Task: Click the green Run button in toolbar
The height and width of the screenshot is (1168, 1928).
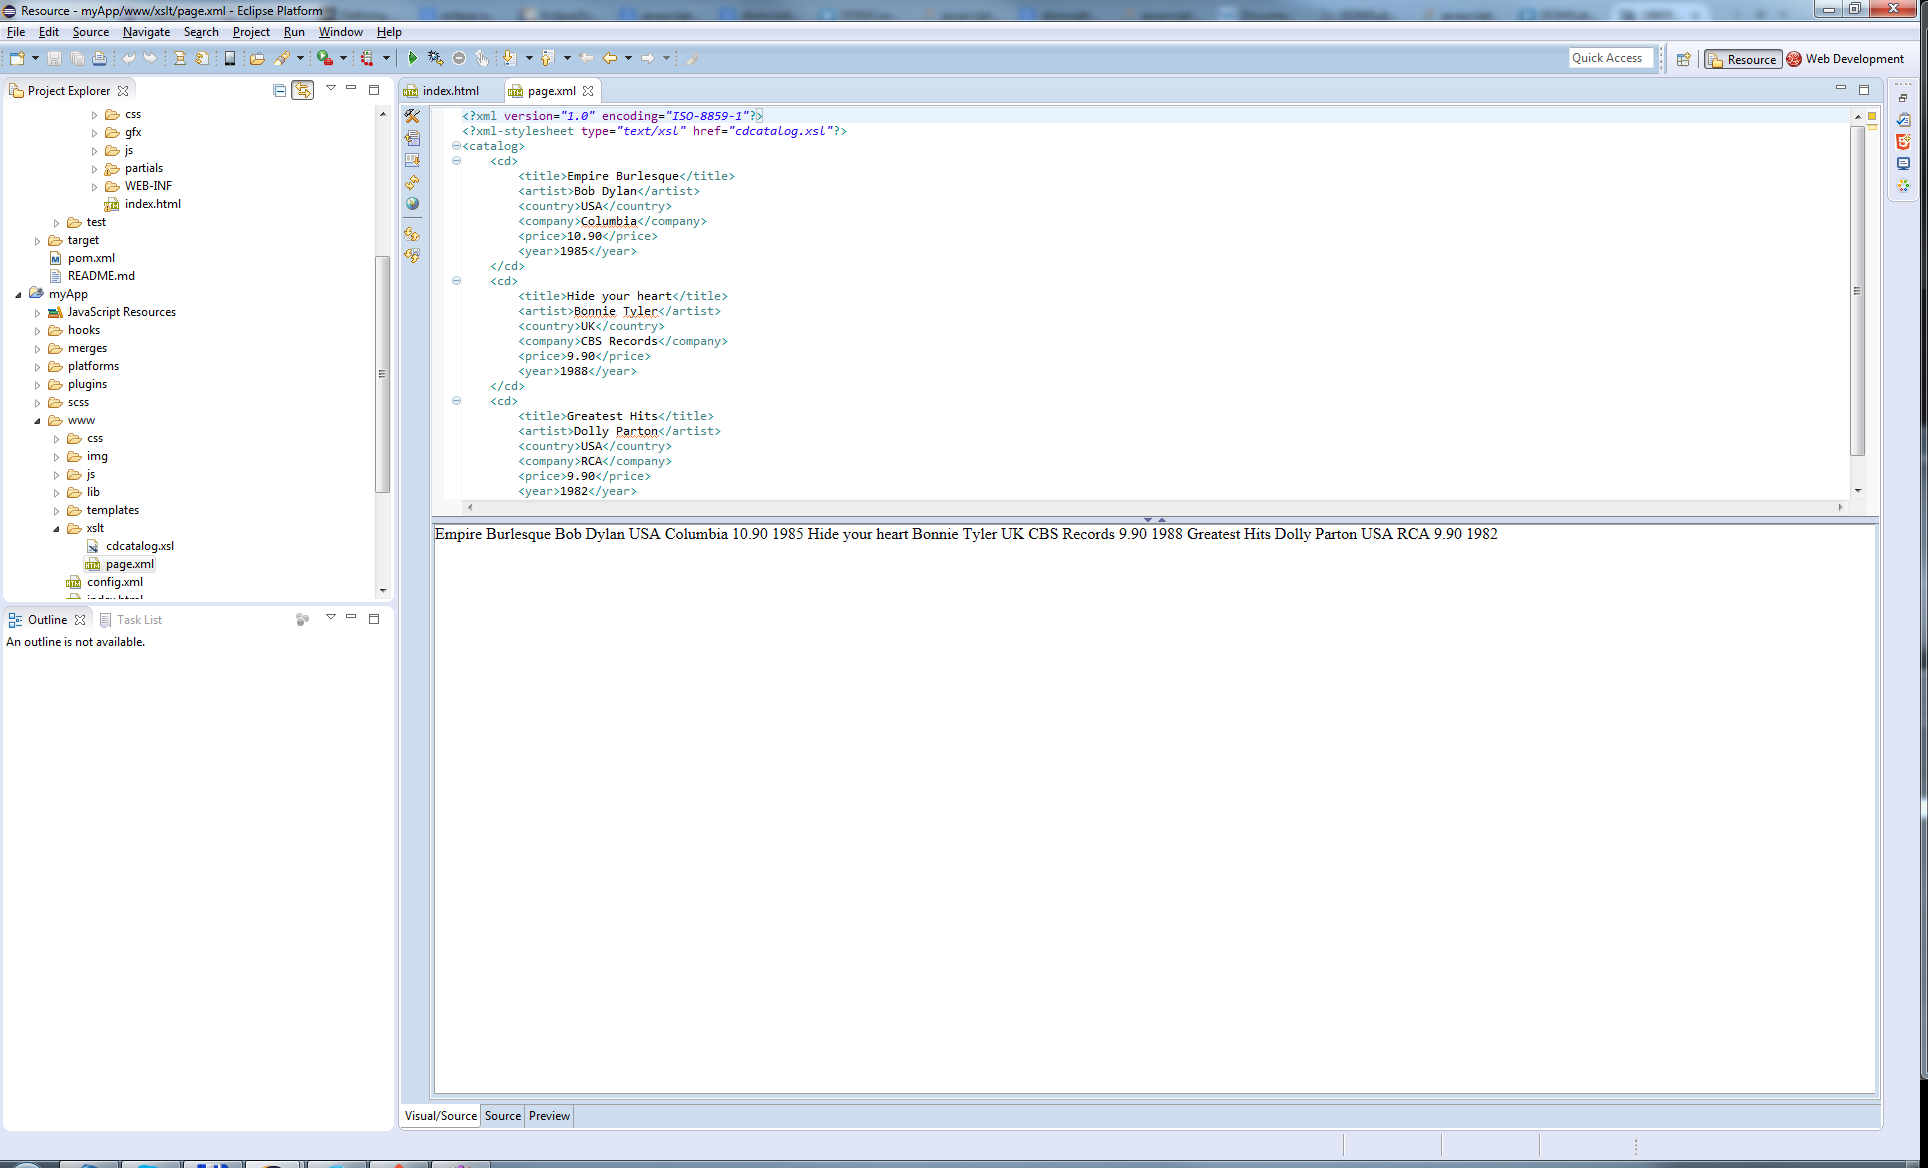Action: (x=412, y=59)
